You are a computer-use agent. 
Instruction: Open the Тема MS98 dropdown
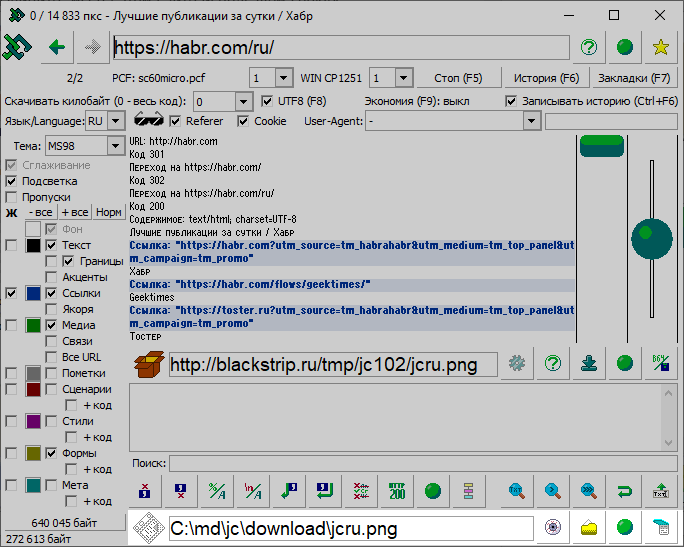[115, 146]
